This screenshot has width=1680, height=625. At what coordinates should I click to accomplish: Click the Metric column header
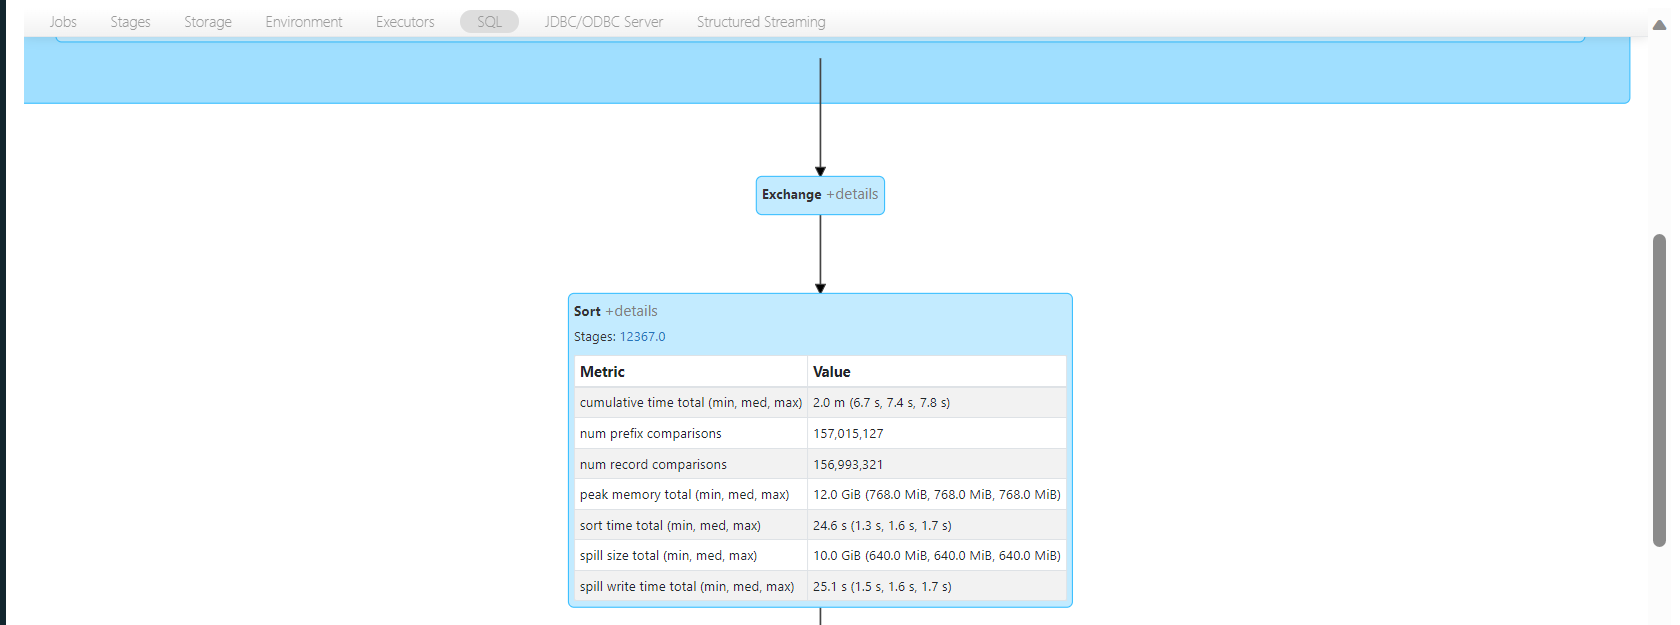602,372
